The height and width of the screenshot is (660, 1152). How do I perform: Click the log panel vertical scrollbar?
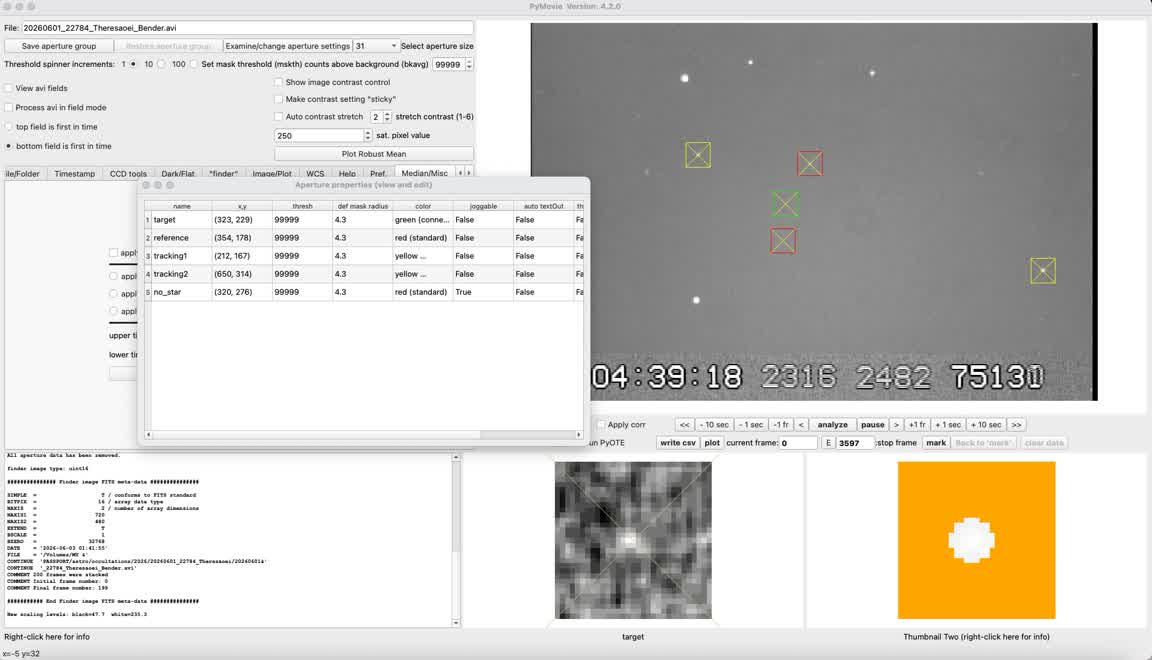coord(456,540)
